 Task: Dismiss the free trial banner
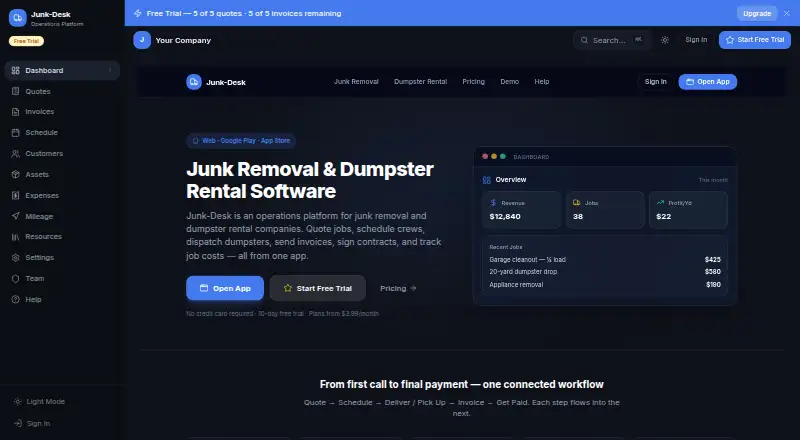[x=787, y=13]
